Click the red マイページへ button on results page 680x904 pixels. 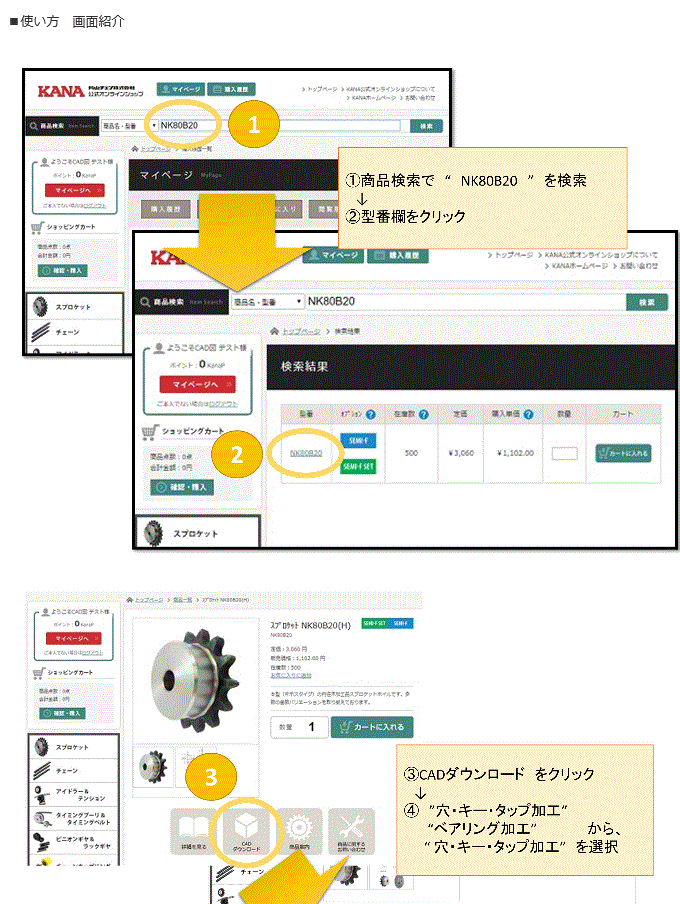[197, 384]
